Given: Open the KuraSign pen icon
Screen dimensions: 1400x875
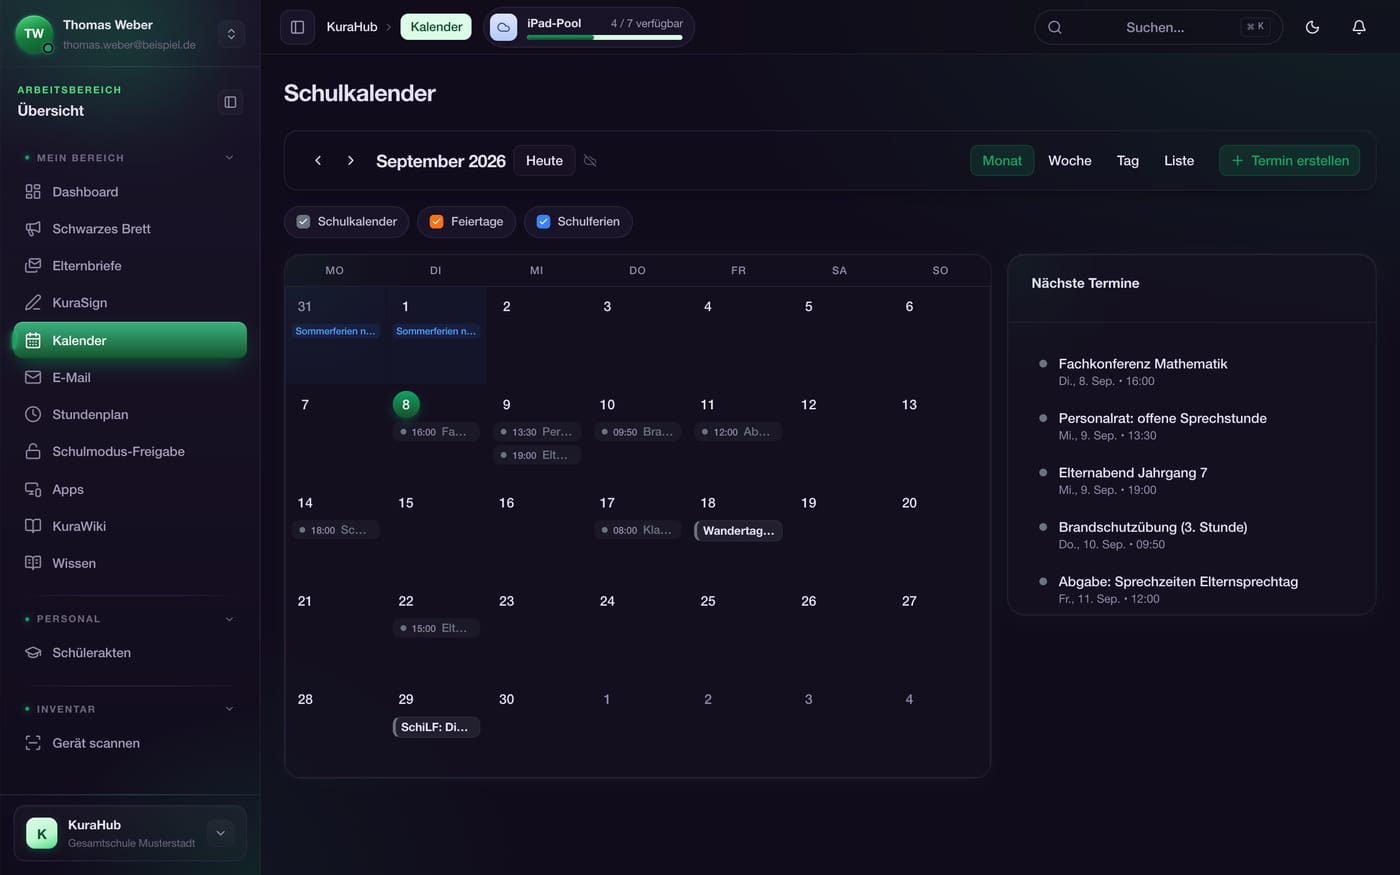Looking at the screenshot, I should click(x=33, y=303).
